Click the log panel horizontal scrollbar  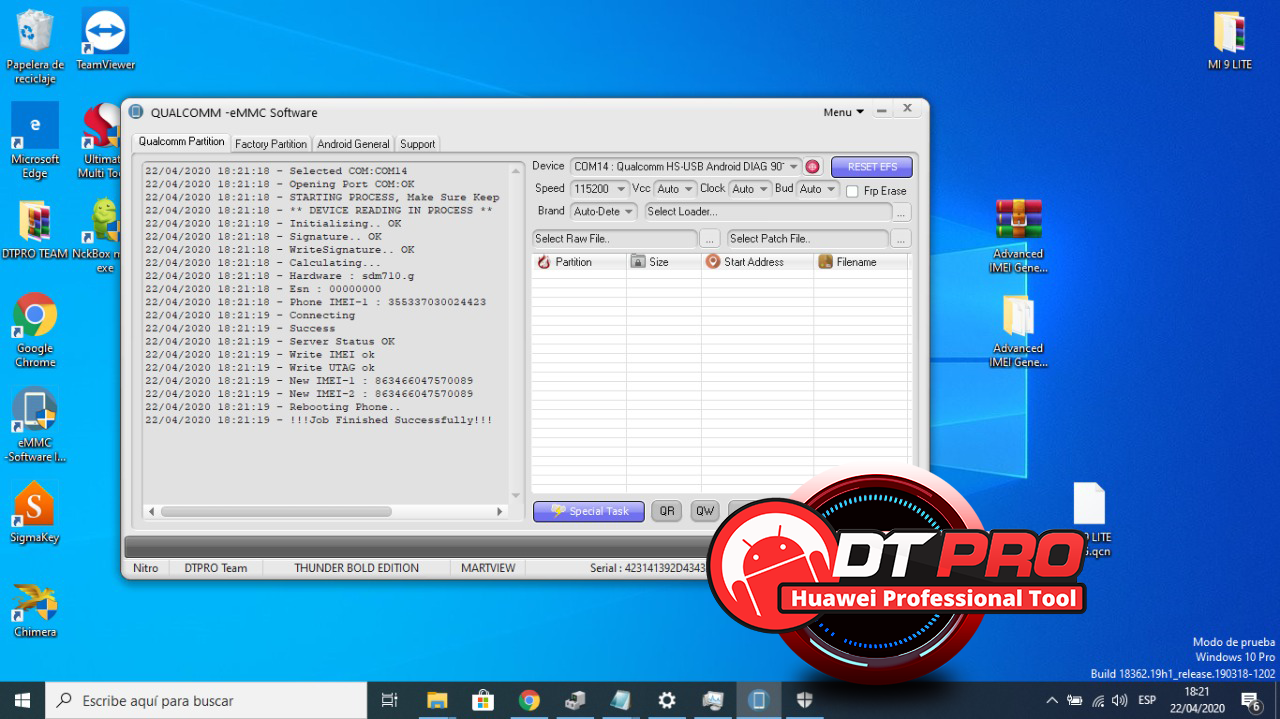click(276, 511)
